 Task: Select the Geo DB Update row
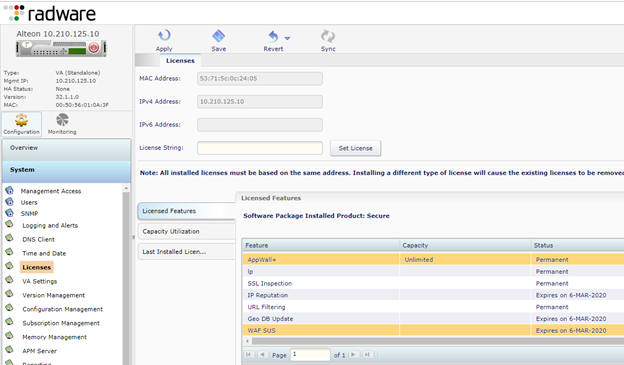point(433,319)
